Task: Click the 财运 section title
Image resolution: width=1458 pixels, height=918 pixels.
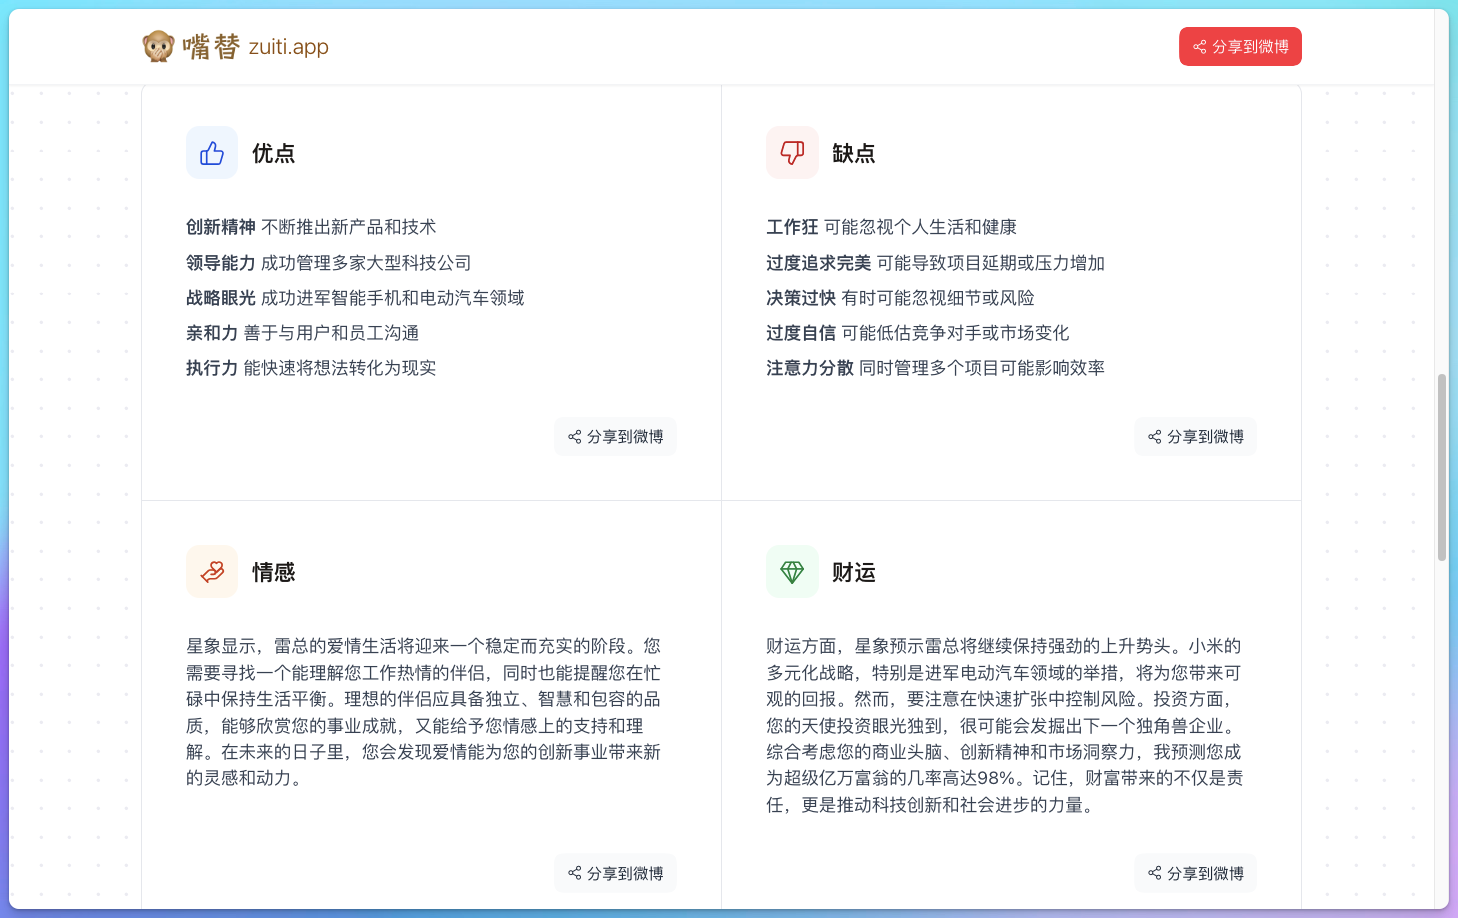Action: tap(854, 571)
